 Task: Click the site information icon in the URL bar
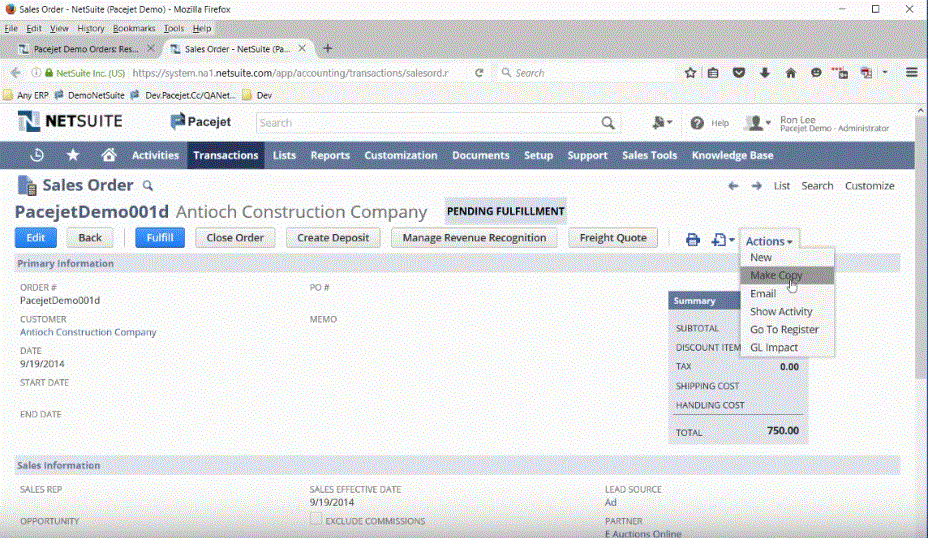tap(36, 73)
